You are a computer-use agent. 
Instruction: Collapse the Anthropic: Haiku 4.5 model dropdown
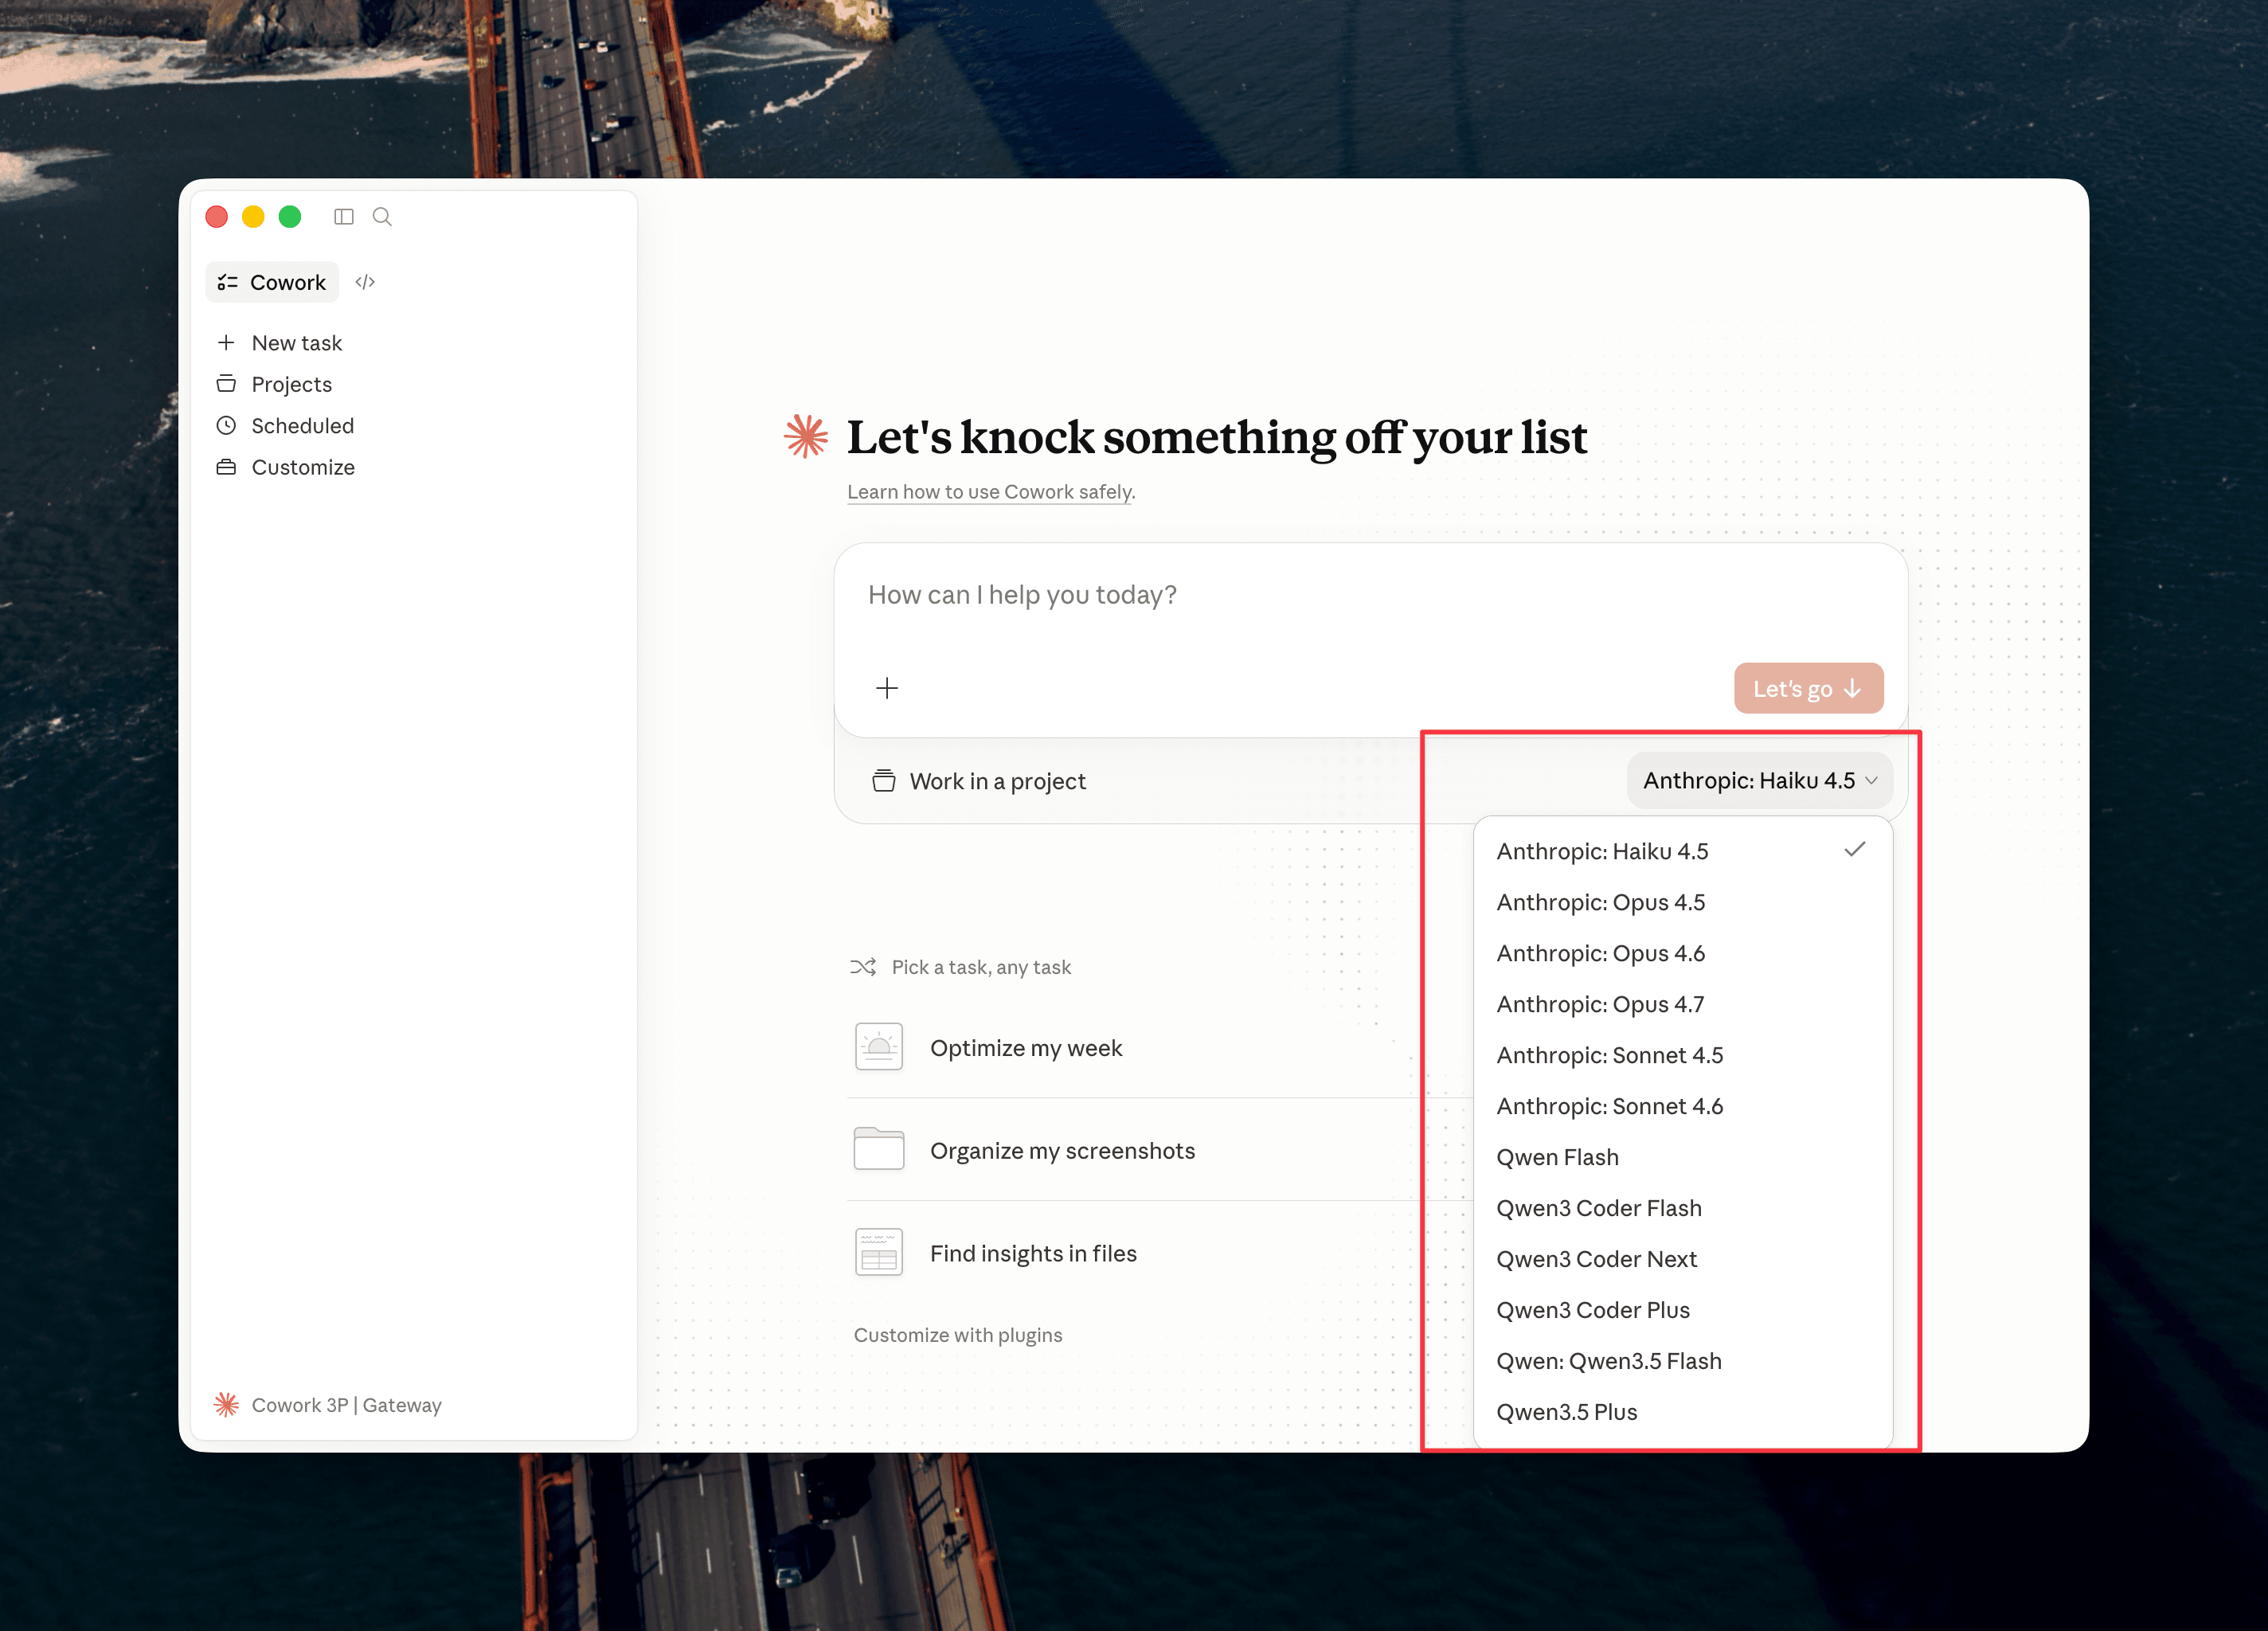(1759, 780)
